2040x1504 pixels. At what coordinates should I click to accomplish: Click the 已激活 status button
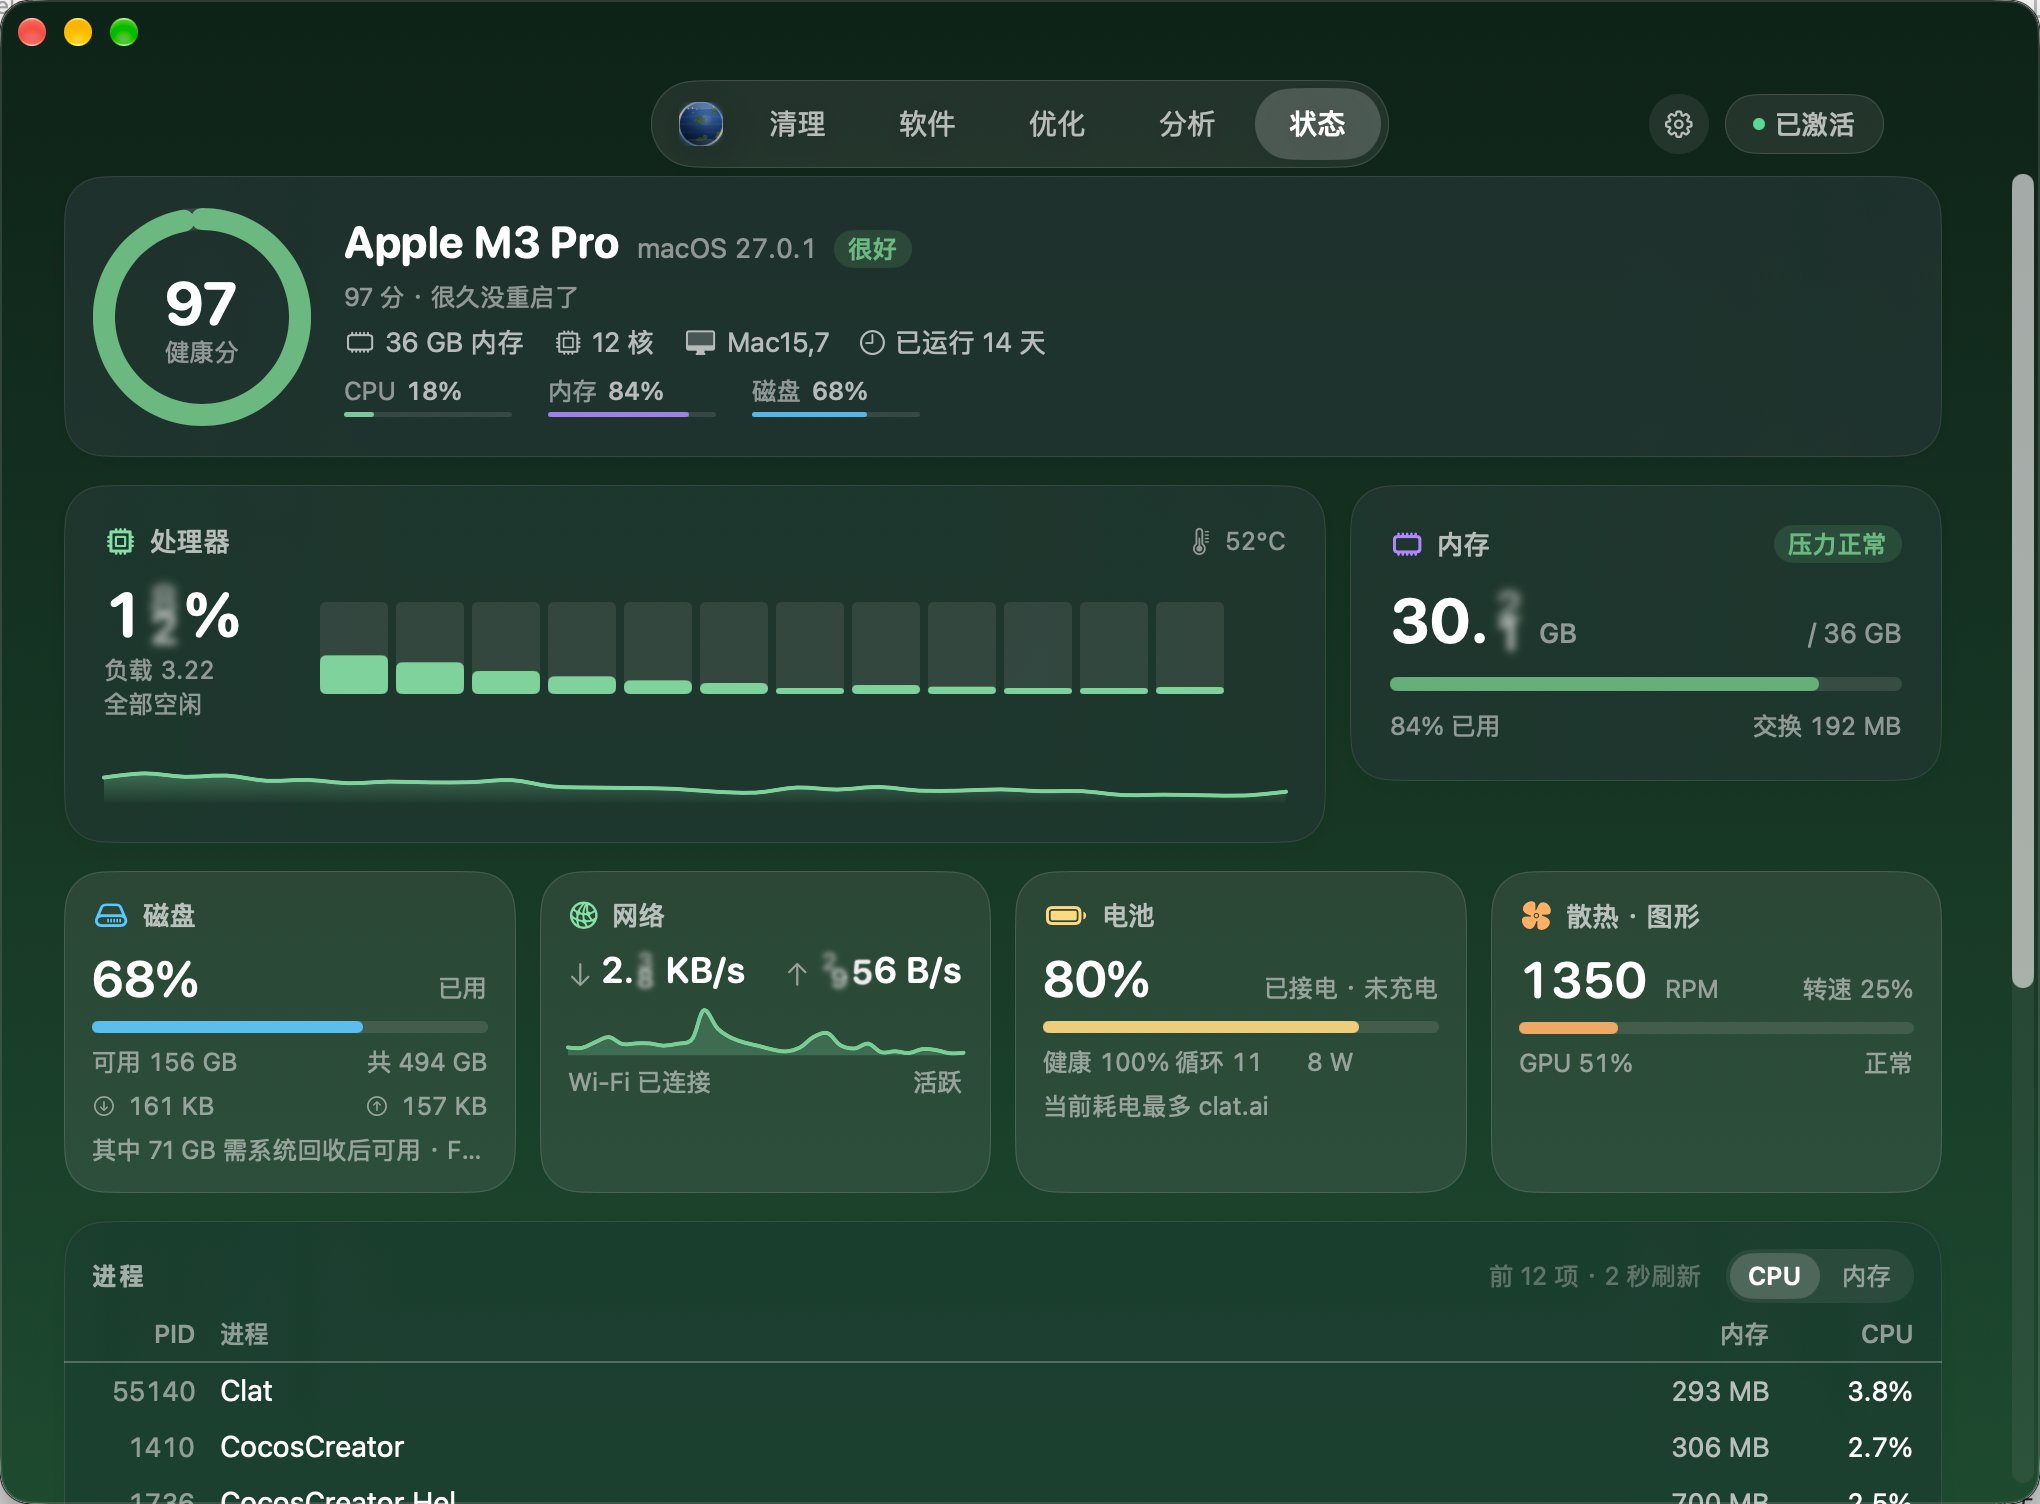coord(1804,124)
